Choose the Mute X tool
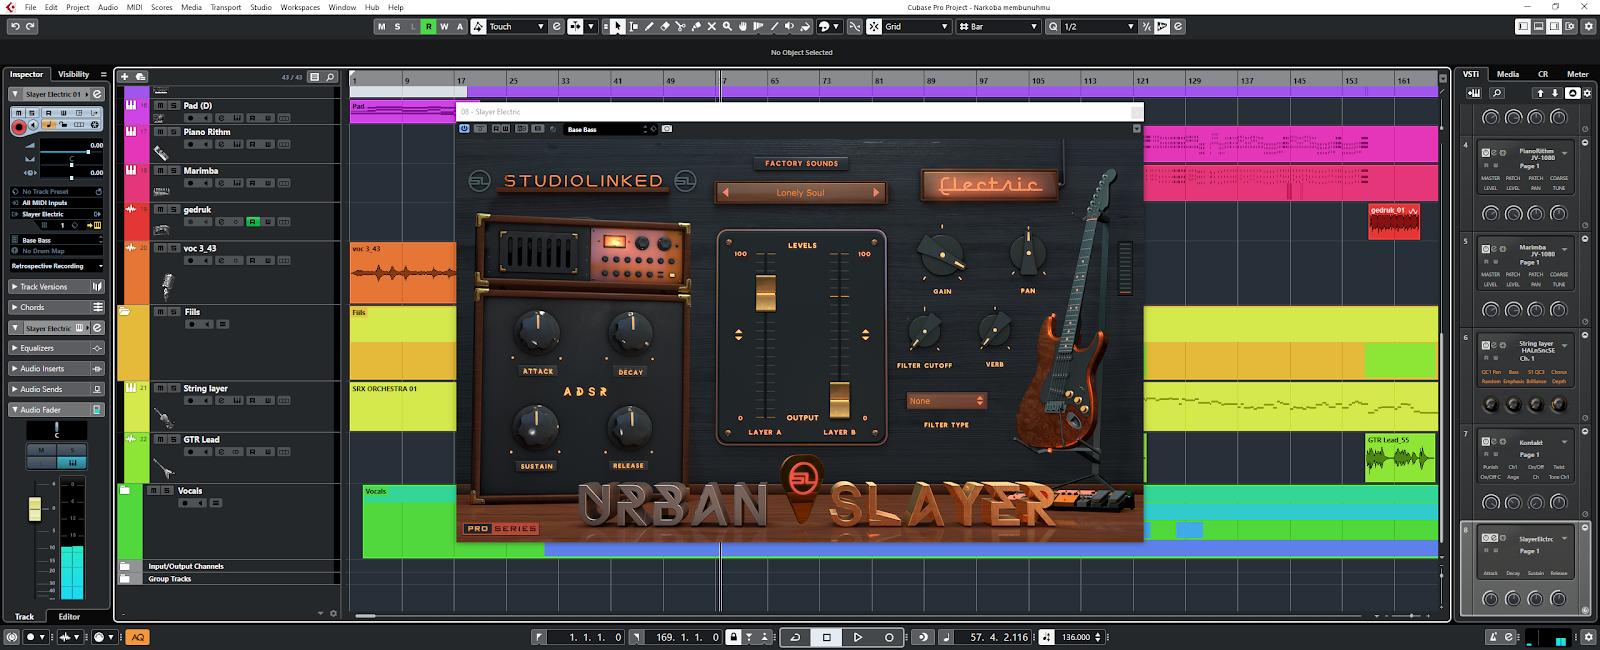The image size is (1600, 650). coord(711,27)
